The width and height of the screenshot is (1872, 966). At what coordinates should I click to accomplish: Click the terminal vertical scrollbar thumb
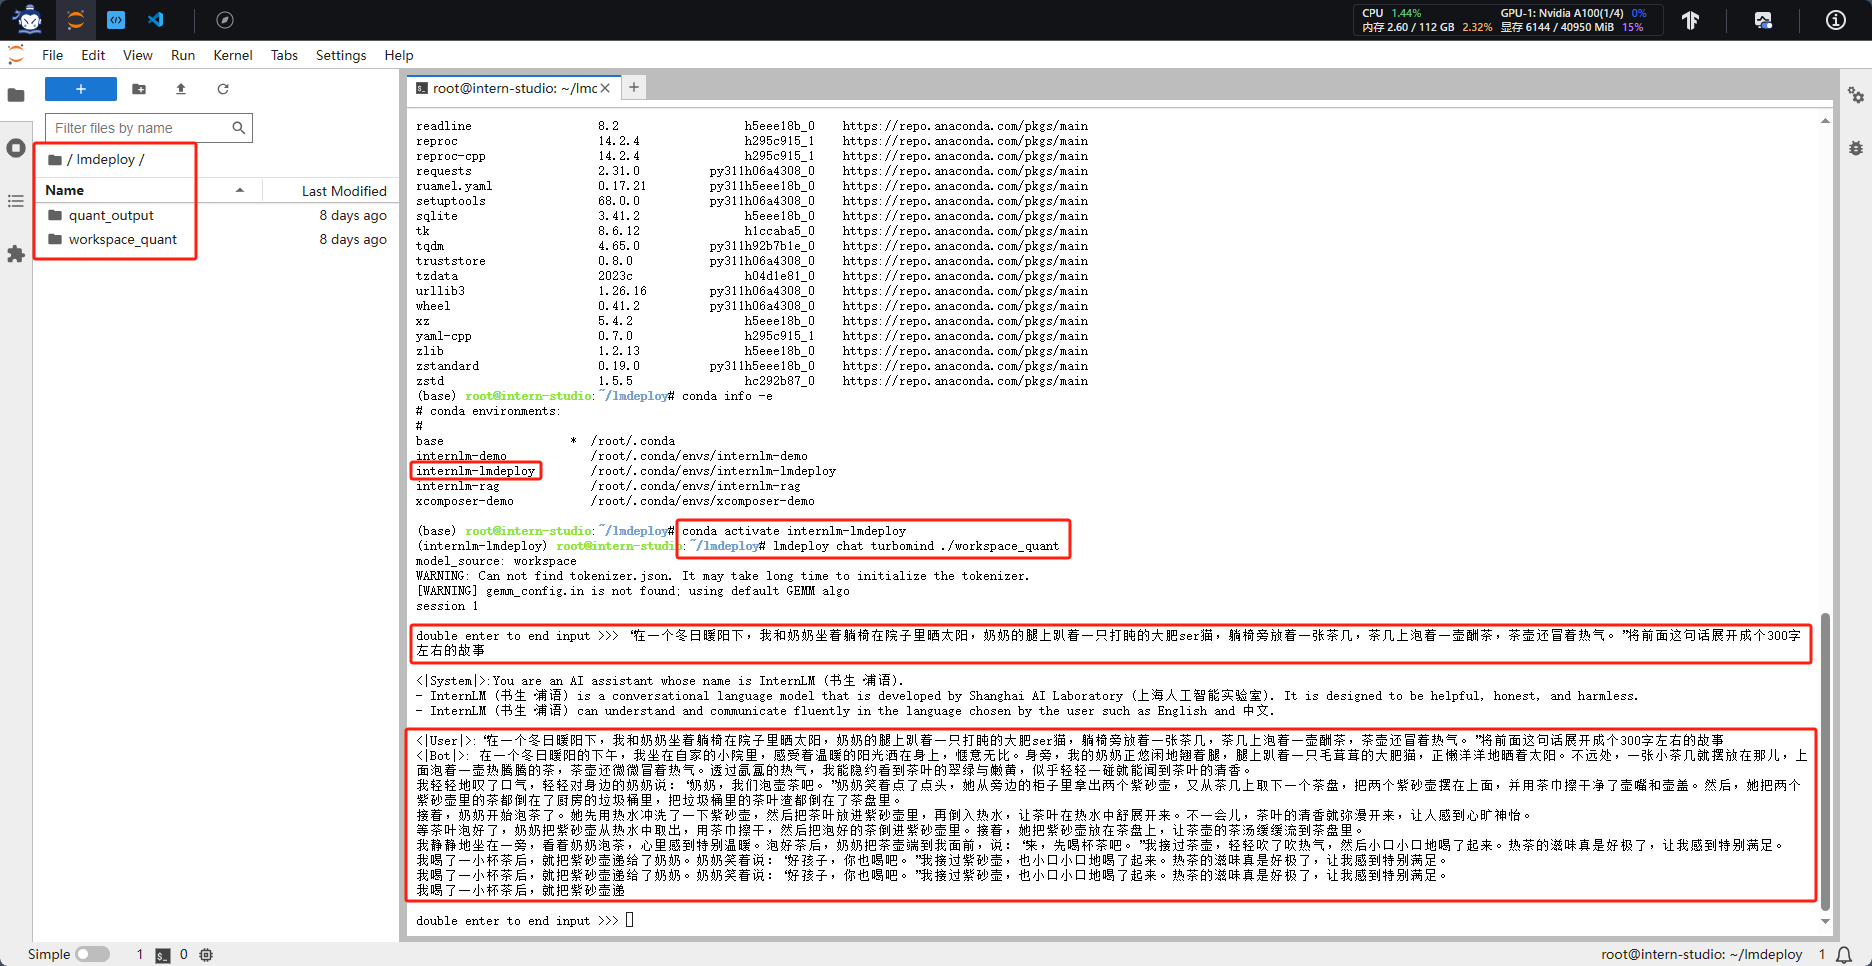pos(1825,760)
